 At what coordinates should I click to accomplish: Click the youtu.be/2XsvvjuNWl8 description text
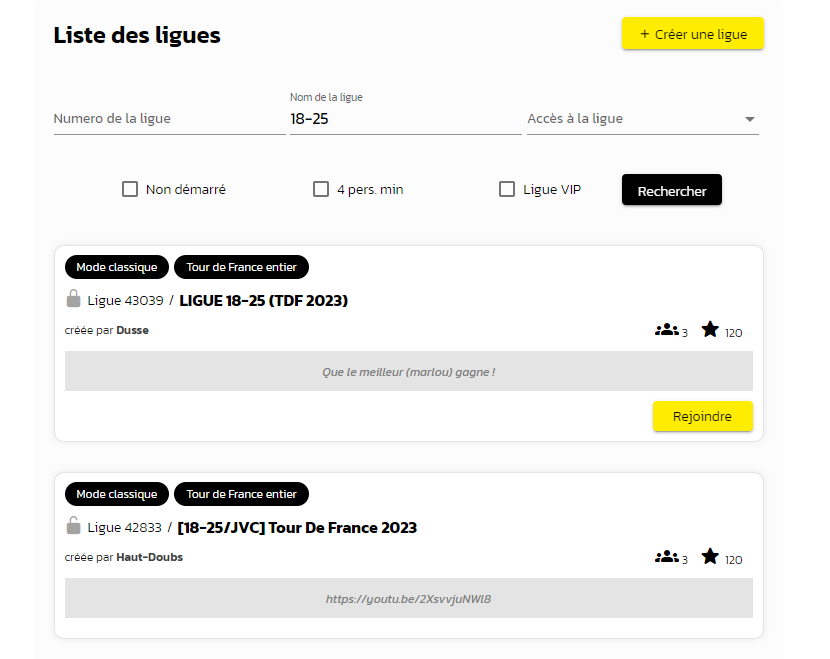(x=408, y=599)
